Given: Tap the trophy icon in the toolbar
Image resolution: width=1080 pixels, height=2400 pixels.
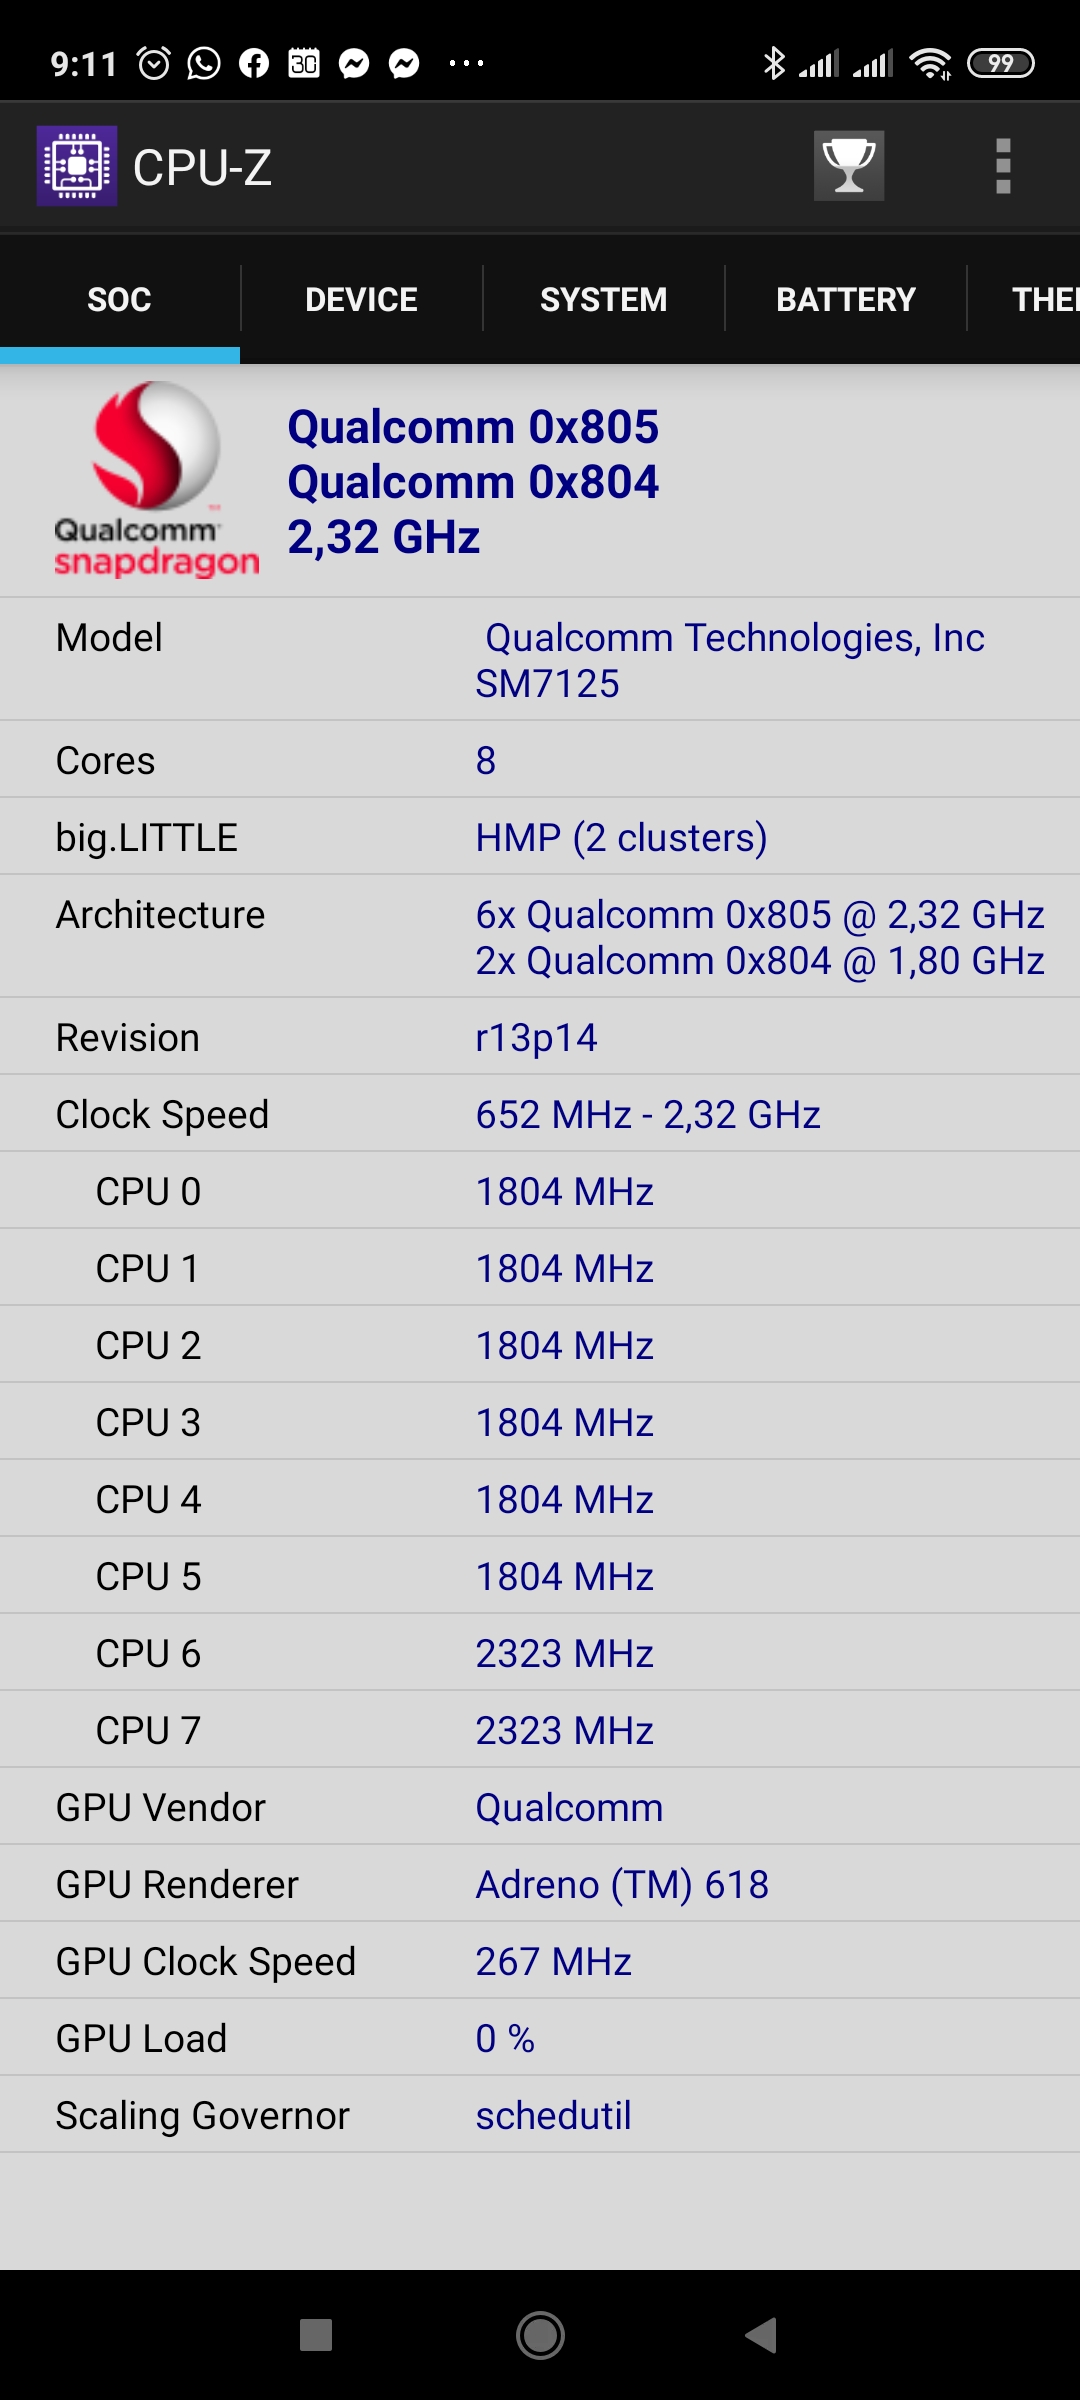Looking at the screenshot, I should [848, 166].
